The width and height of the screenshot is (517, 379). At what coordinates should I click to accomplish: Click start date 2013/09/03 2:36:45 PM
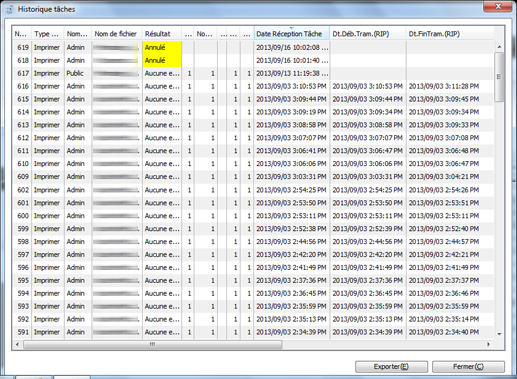click(367, 293)
